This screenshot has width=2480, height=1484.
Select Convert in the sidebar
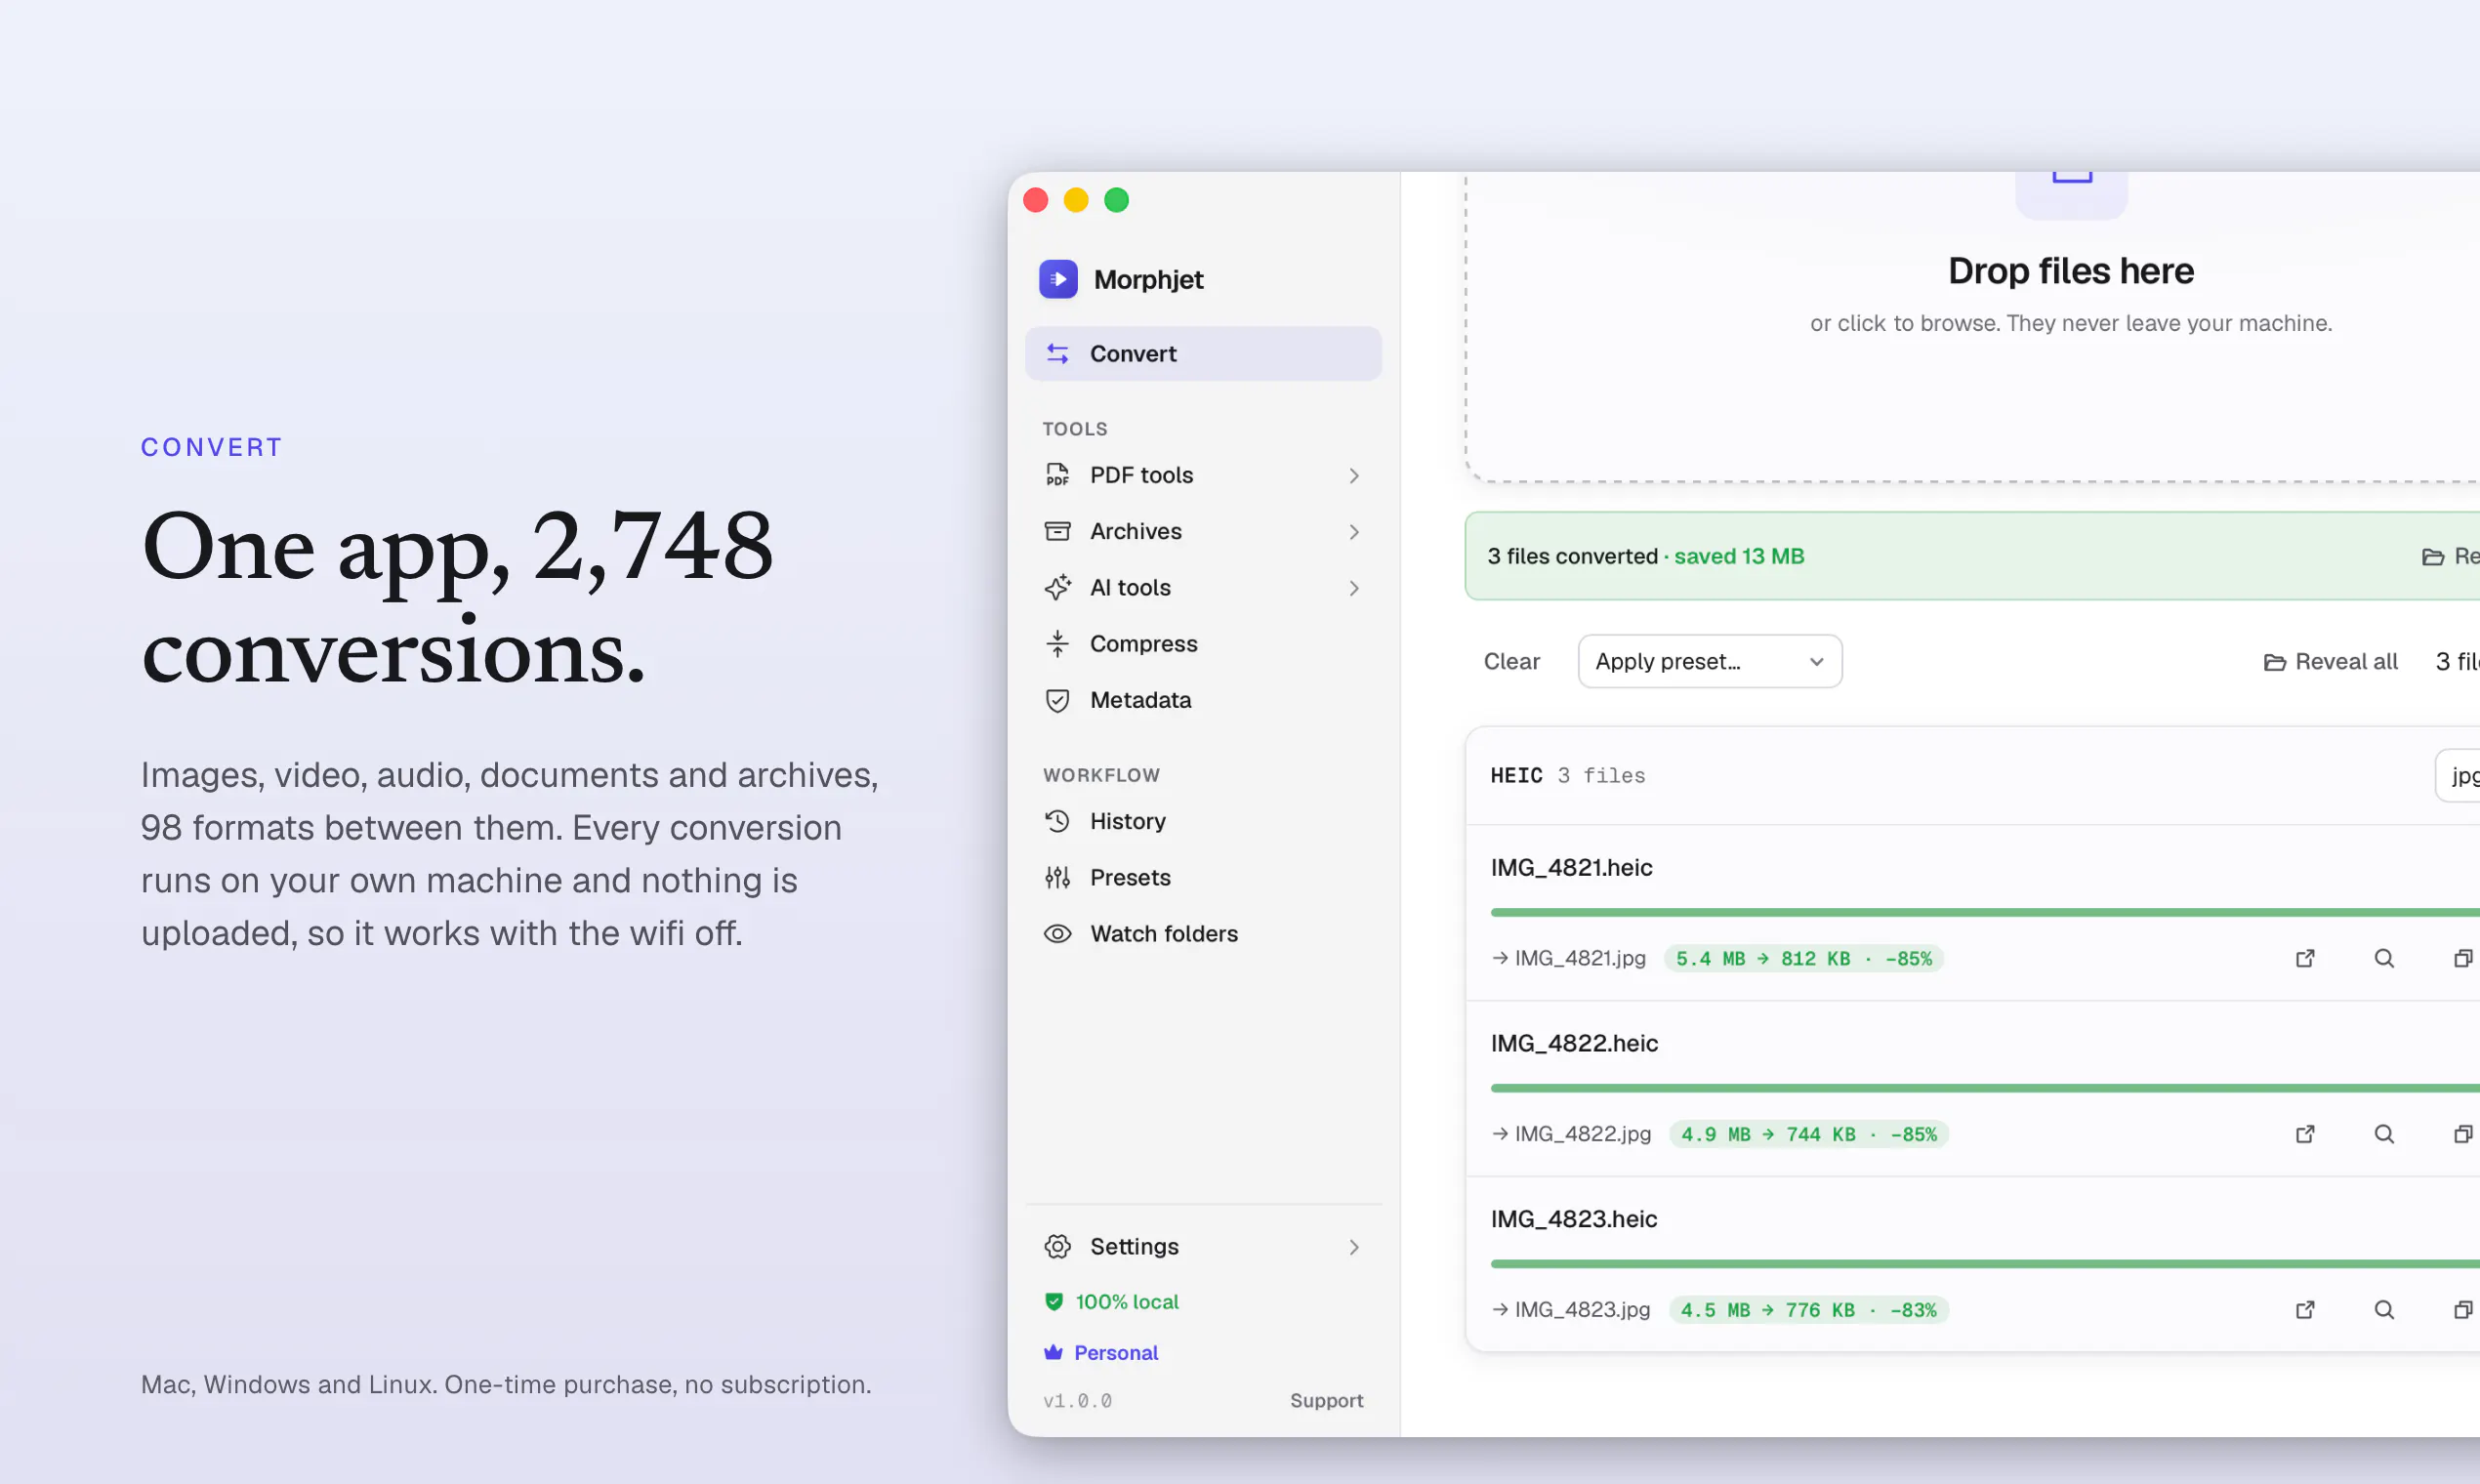1203,354
